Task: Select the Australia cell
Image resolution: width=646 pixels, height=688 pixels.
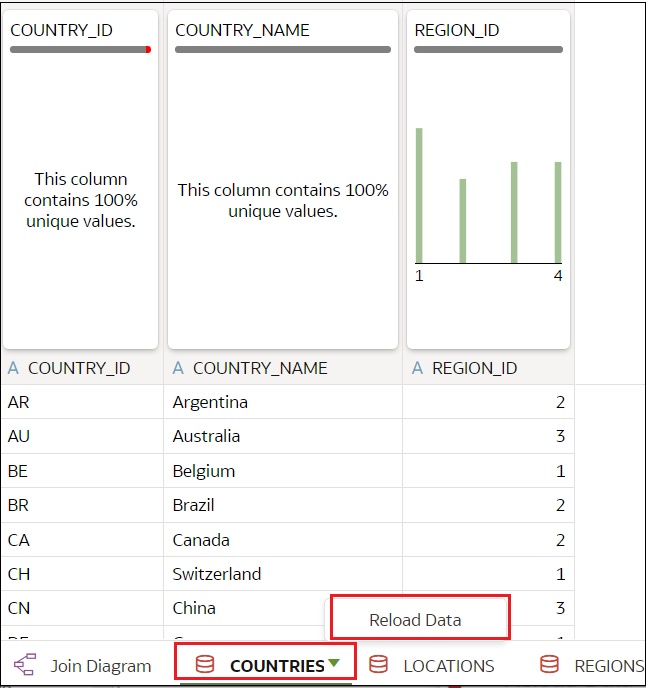Action: point(283,436)
